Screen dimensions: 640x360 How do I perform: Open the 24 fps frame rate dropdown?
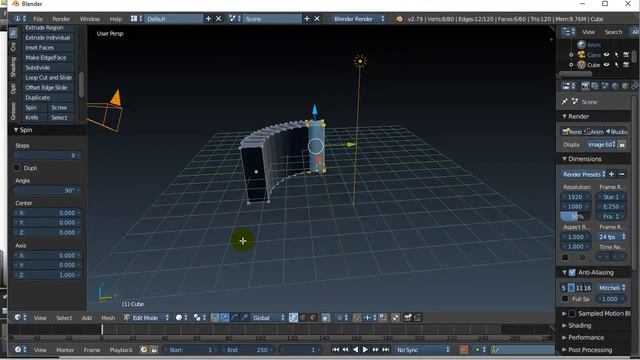(611, 237)
